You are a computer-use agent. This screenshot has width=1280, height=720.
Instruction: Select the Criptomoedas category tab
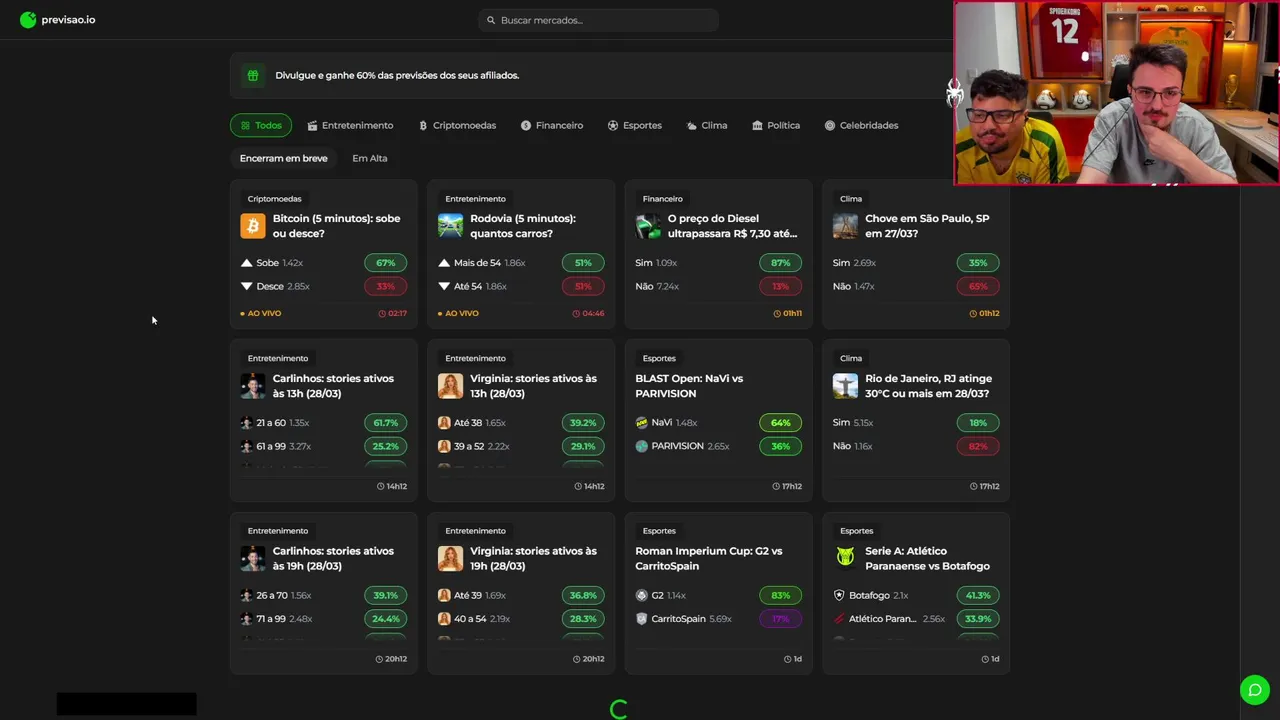[457, 125]
